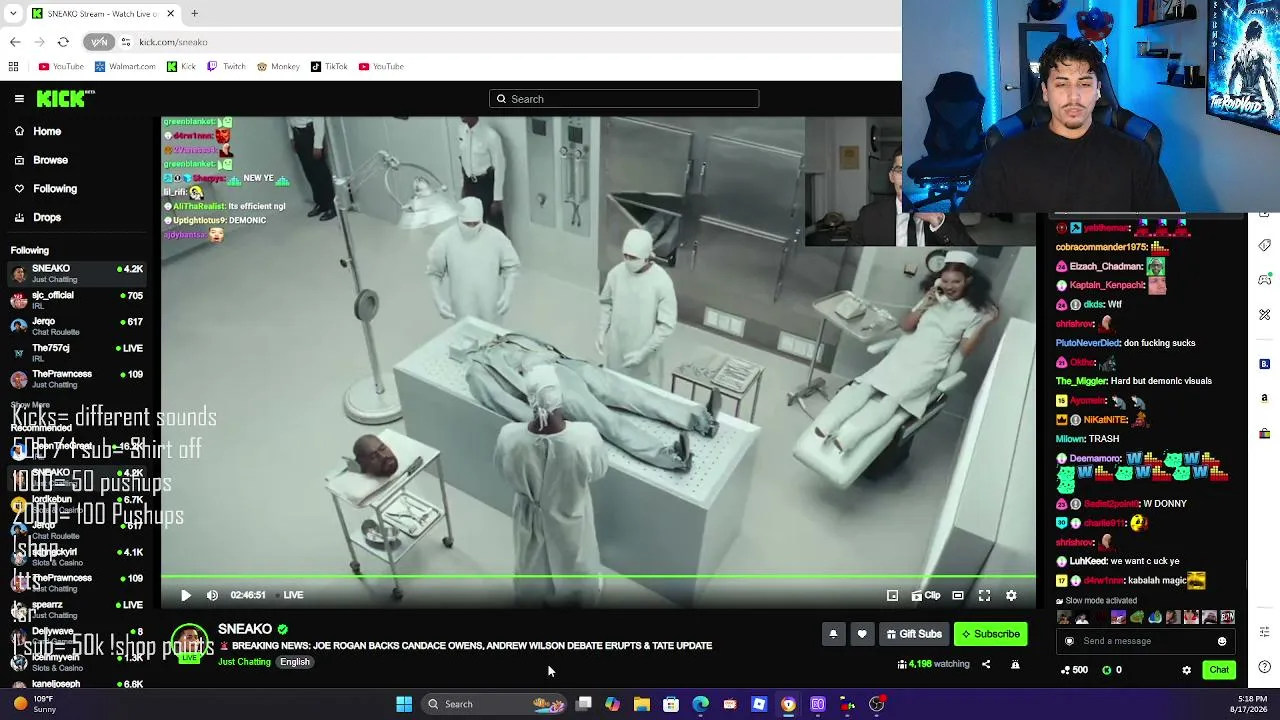The height and width of the screenshot is (720, 1280).
Task: Click the bell notification icon for SNEAKO
Action: pyautogui.click(x=833, y=634)
